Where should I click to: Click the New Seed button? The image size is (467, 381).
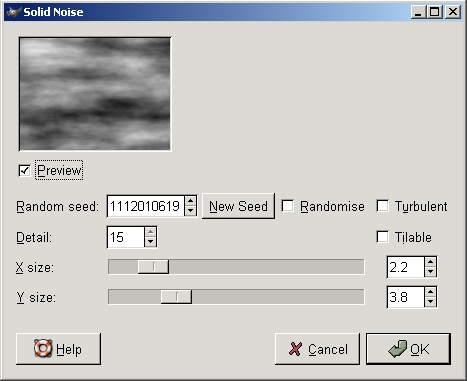tap(238, 206)
